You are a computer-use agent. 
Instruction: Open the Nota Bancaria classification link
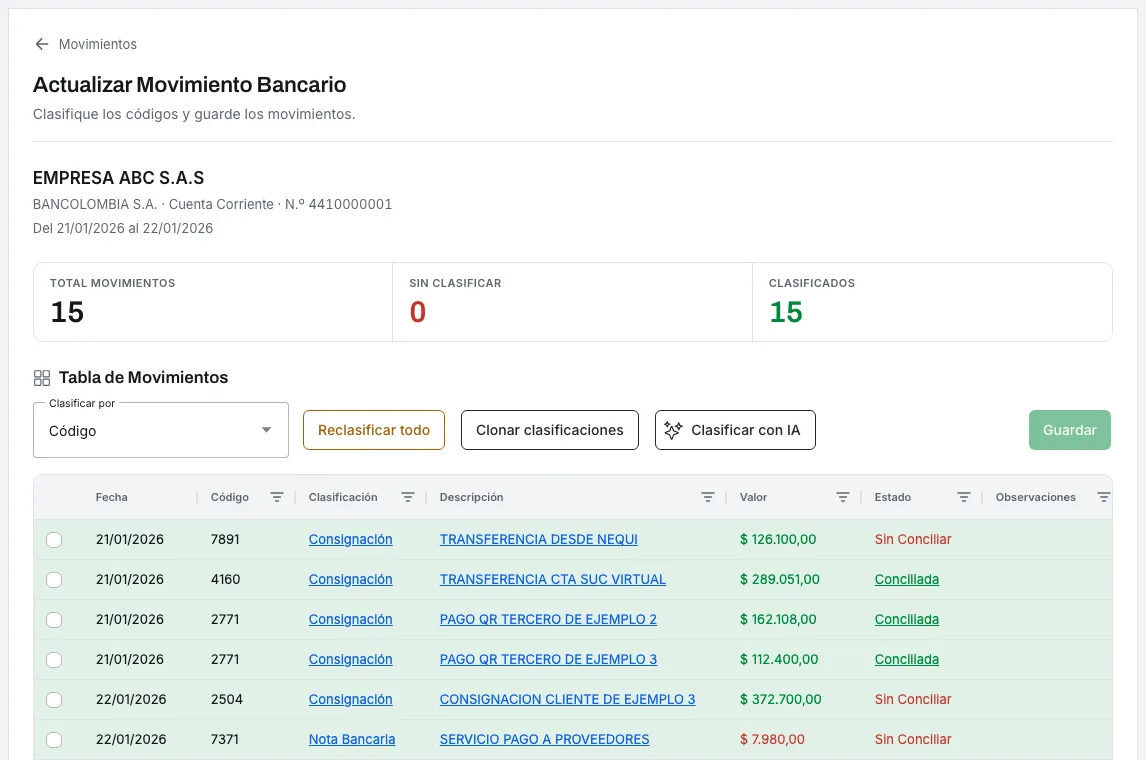(x=352, y=740)
